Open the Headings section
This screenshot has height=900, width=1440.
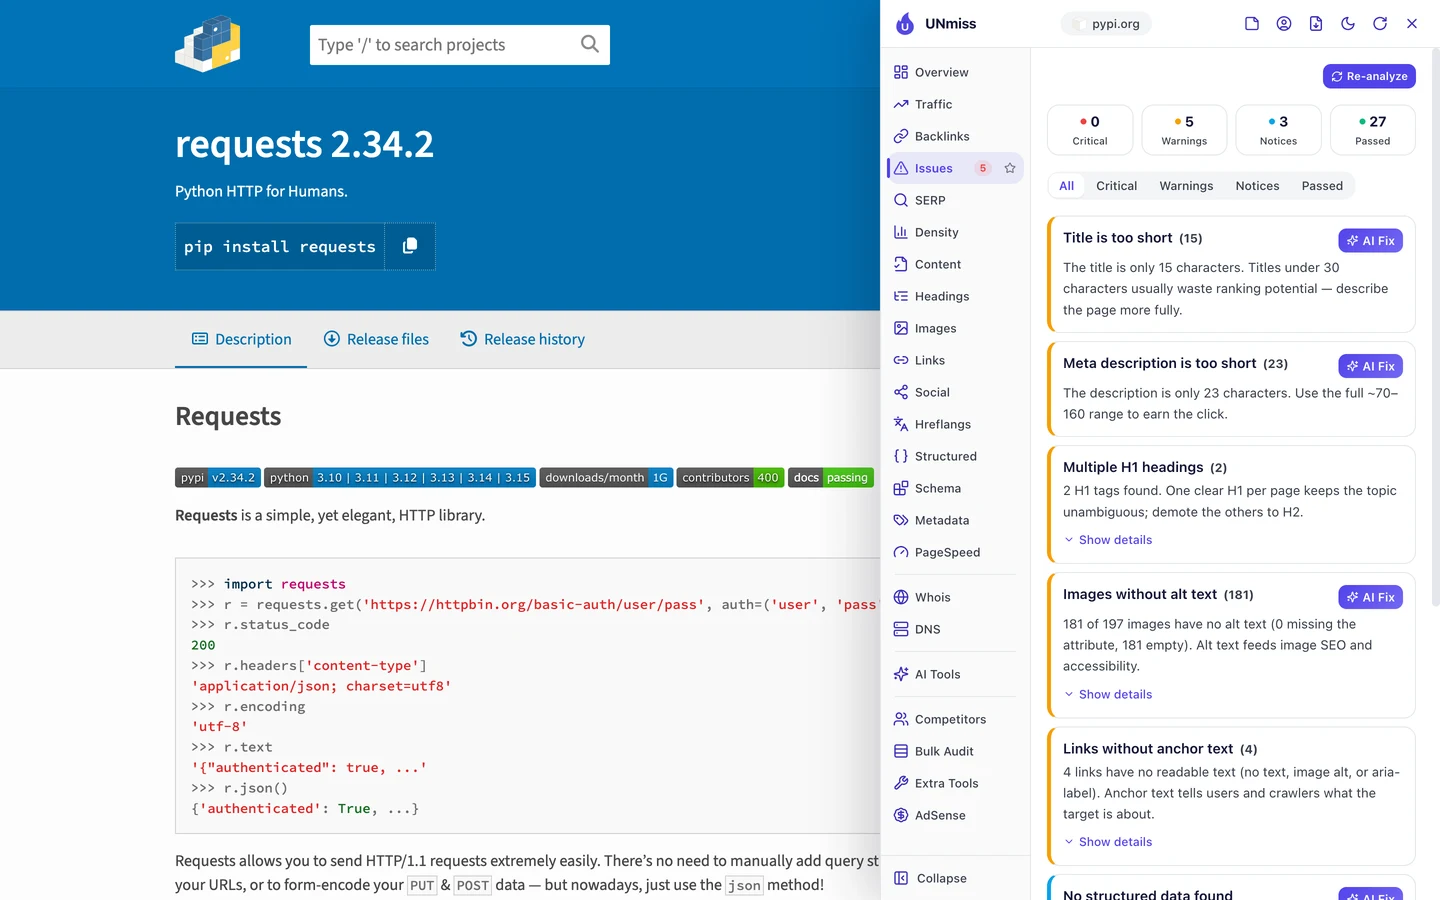pos(955,296)
